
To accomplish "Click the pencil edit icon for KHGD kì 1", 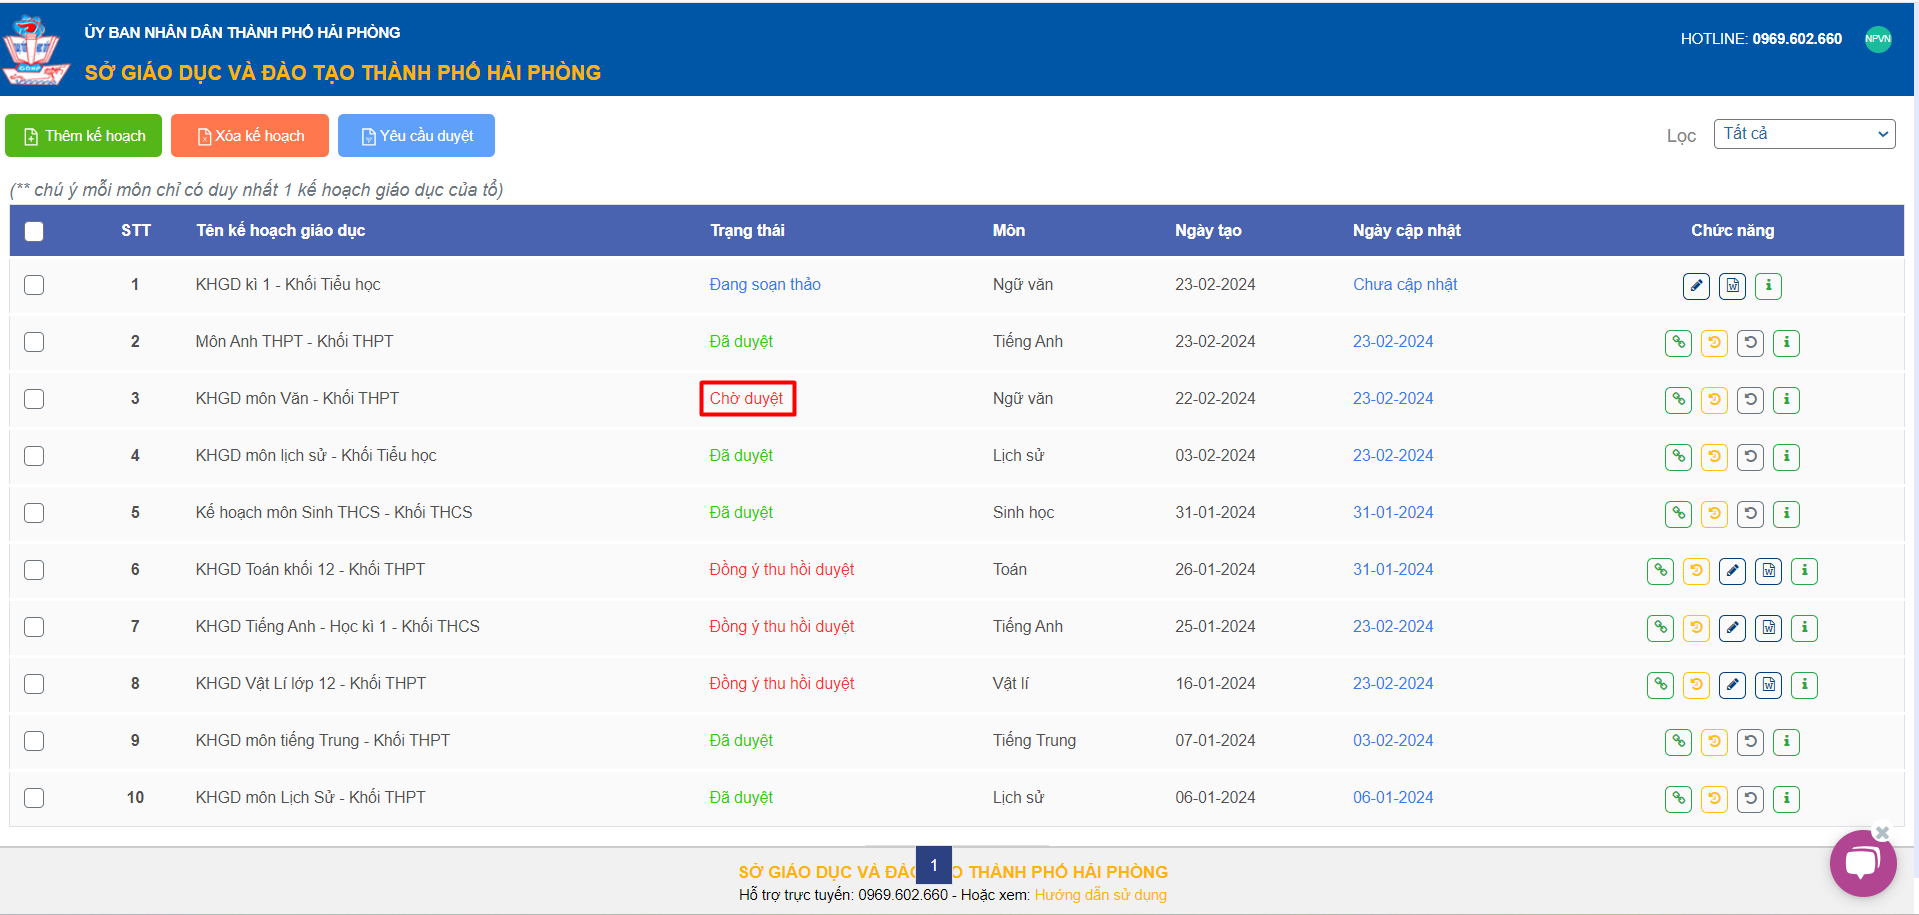I will [1696, 286].
